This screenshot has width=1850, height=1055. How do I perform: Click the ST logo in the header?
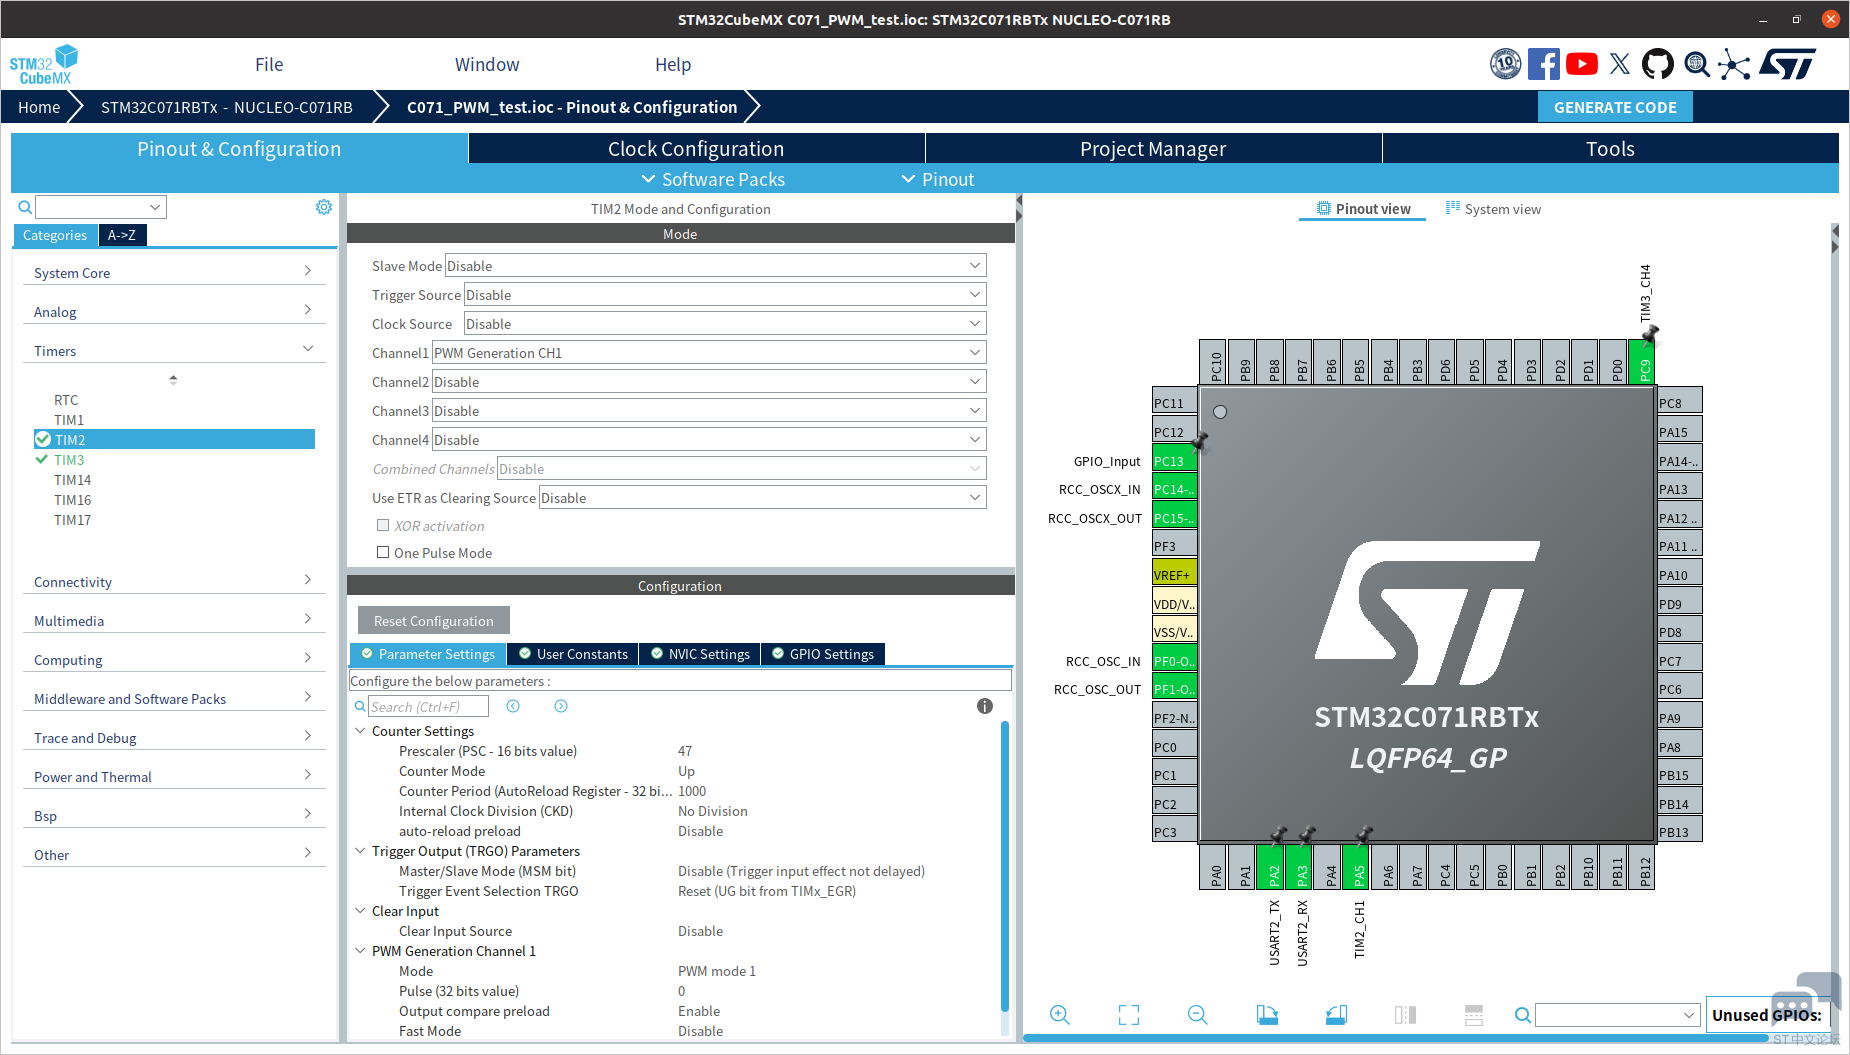pyautogui.click(x=1788, y=64)
